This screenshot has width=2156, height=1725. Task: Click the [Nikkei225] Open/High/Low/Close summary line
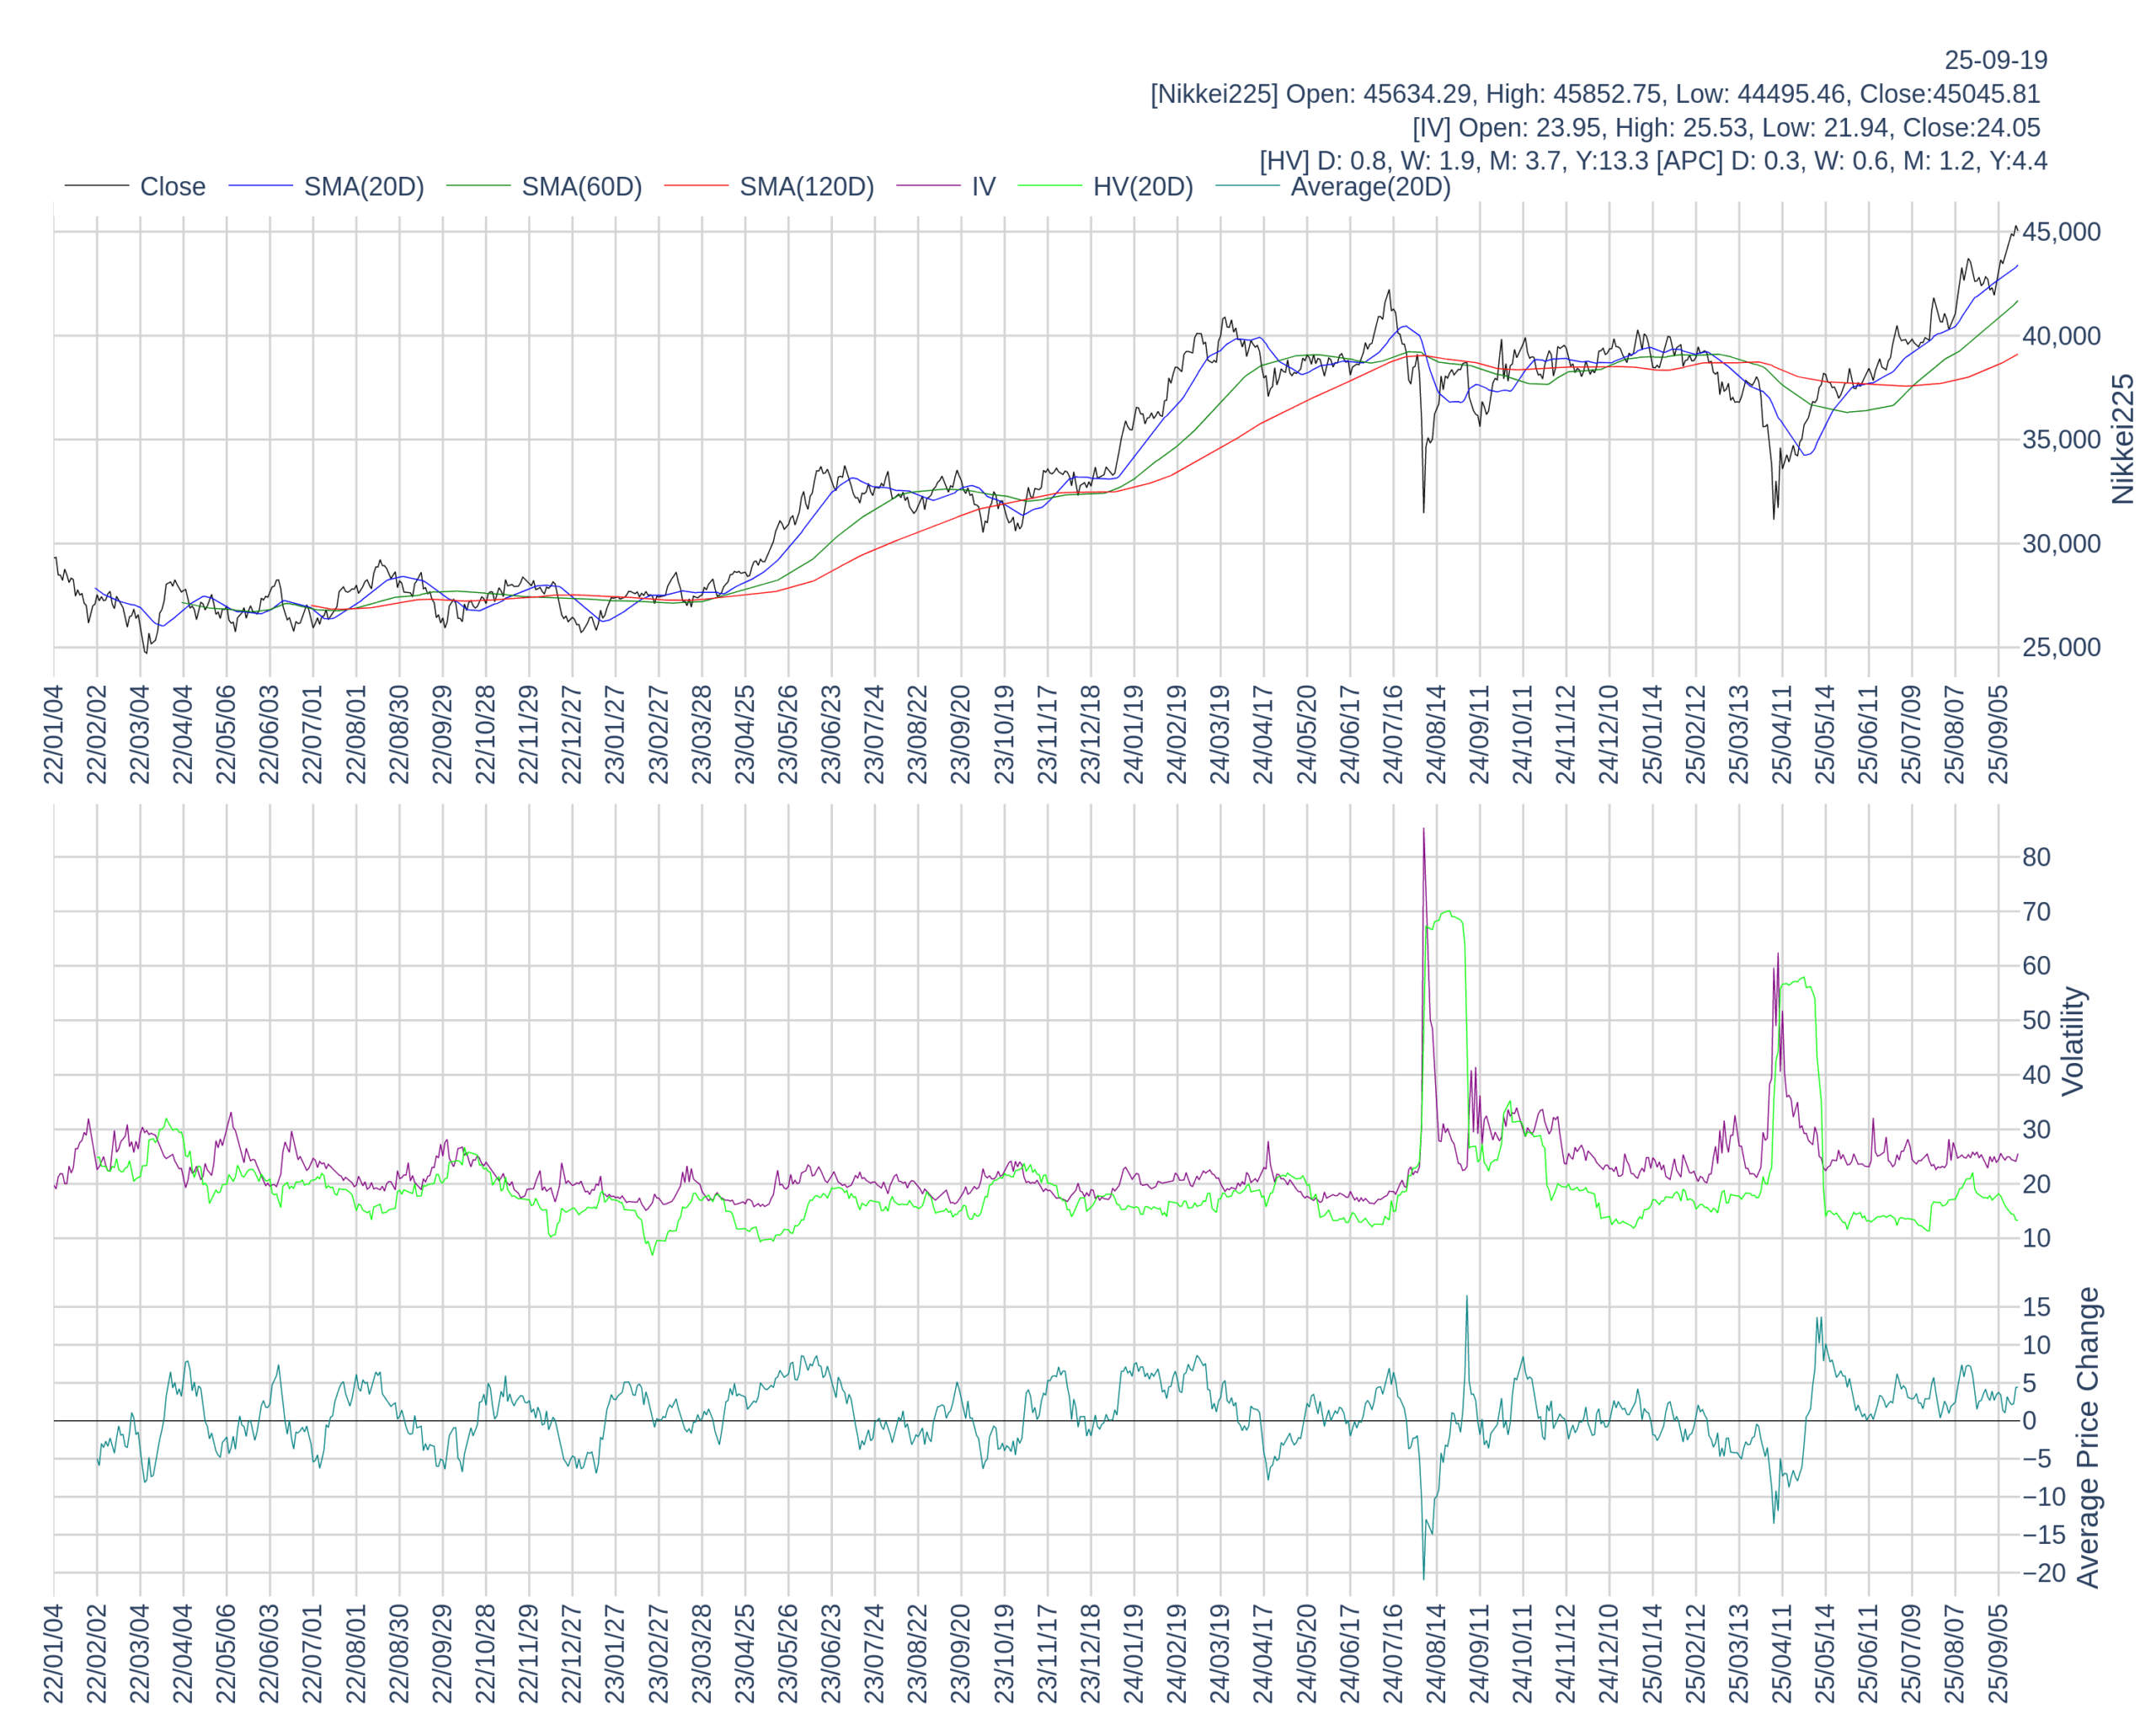(x=1595, y=94)
